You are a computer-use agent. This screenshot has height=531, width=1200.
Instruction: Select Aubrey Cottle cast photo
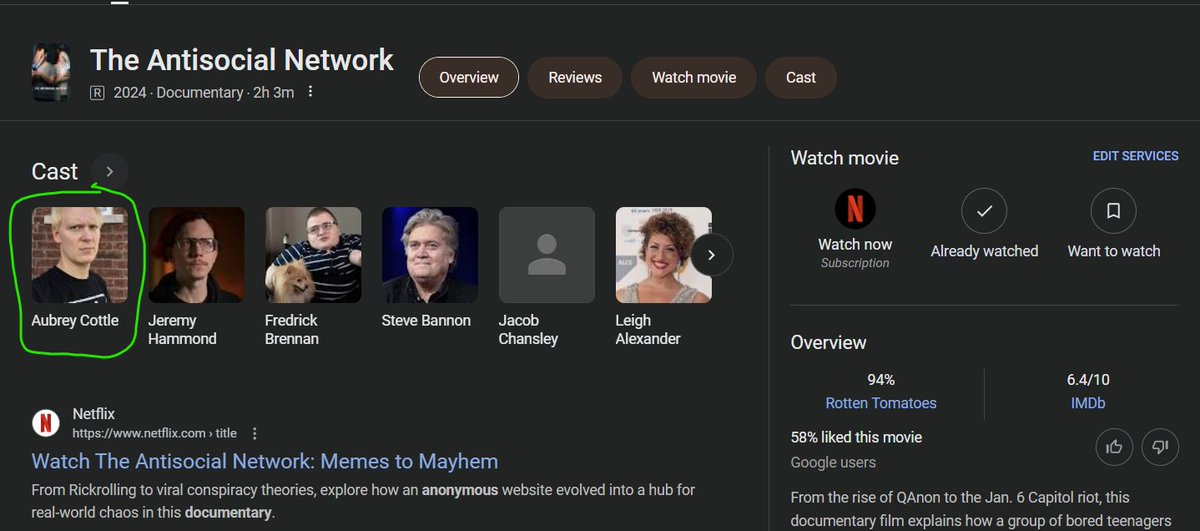click(80, 255)
